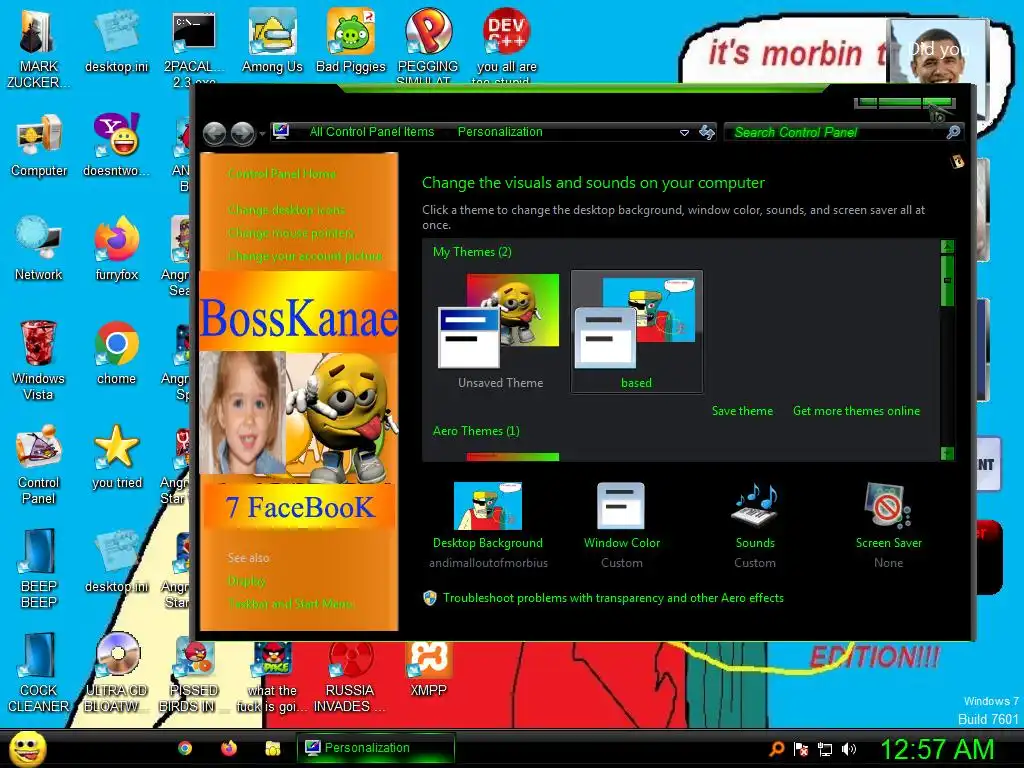Click Change your account picture link

(x=305, y=255)
